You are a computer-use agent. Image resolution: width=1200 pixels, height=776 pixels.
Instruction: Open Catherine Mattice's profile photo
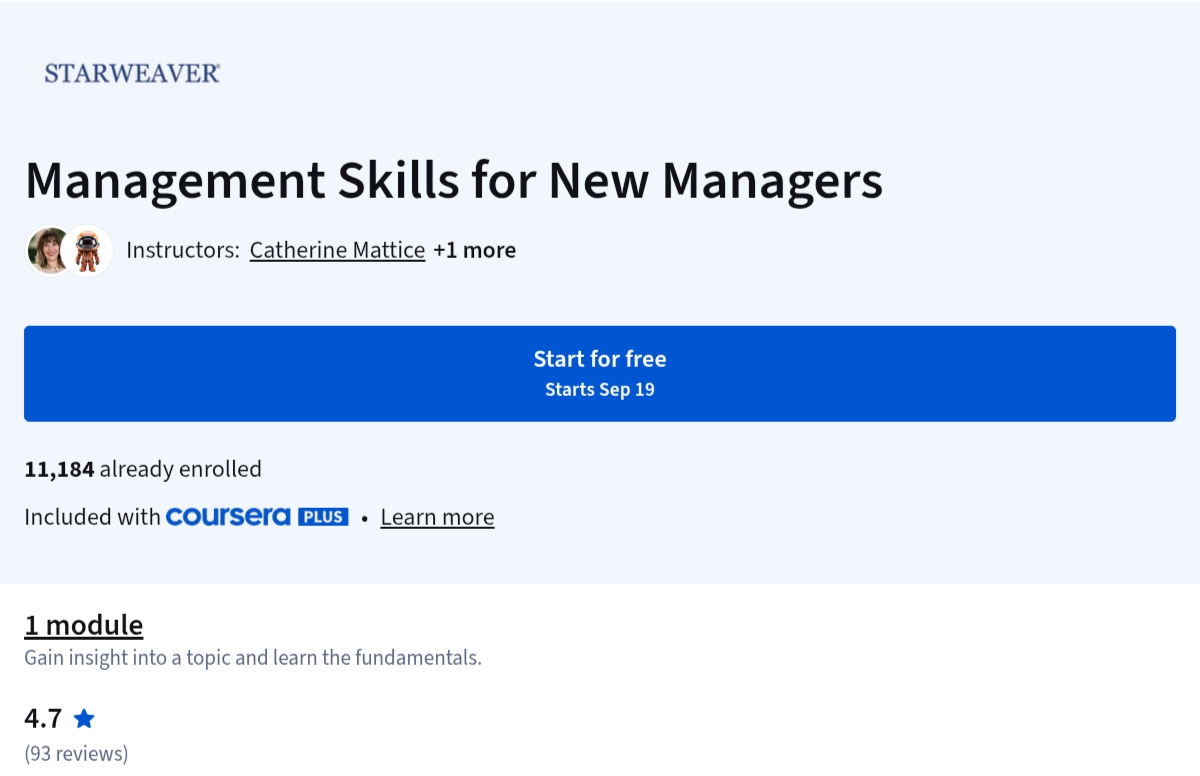[x=49, y=250]
